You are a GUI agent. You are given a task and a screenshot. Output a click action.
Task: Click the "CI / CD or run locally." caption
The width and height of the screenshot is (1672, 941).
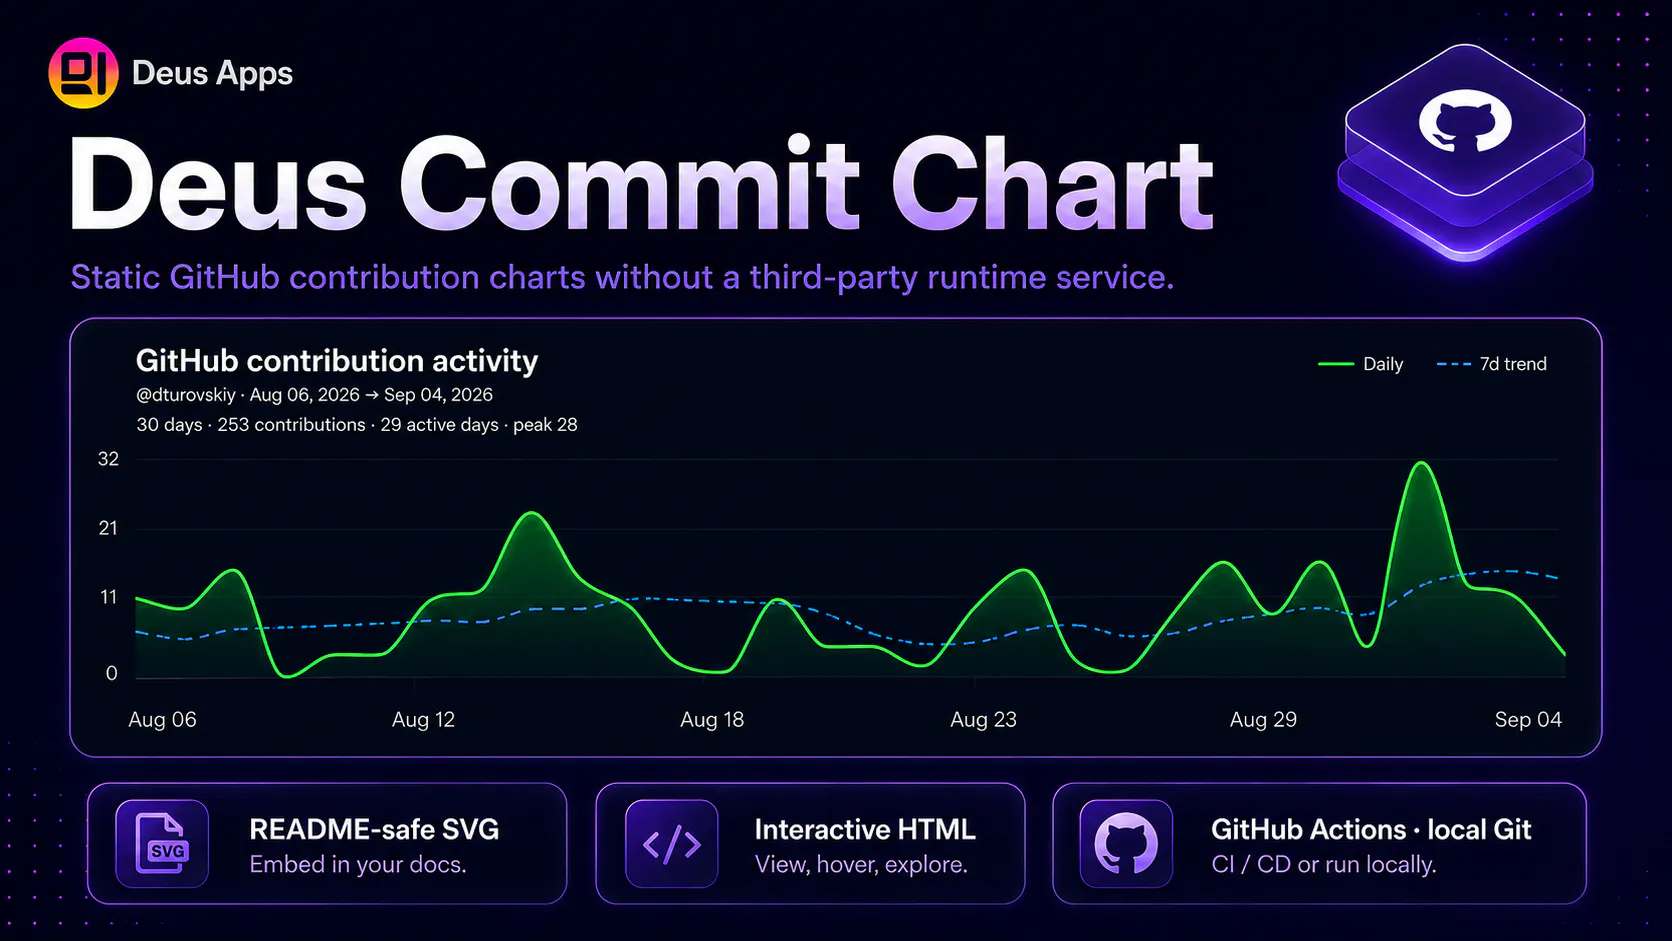click(x=1324, y=865)
